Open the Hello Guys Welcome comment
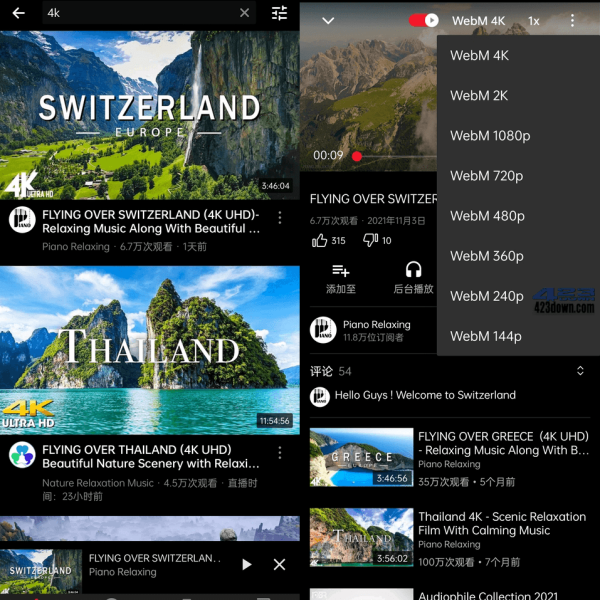Screen dimensions: 600x600 pyautogui.click(x=425, y=395)
